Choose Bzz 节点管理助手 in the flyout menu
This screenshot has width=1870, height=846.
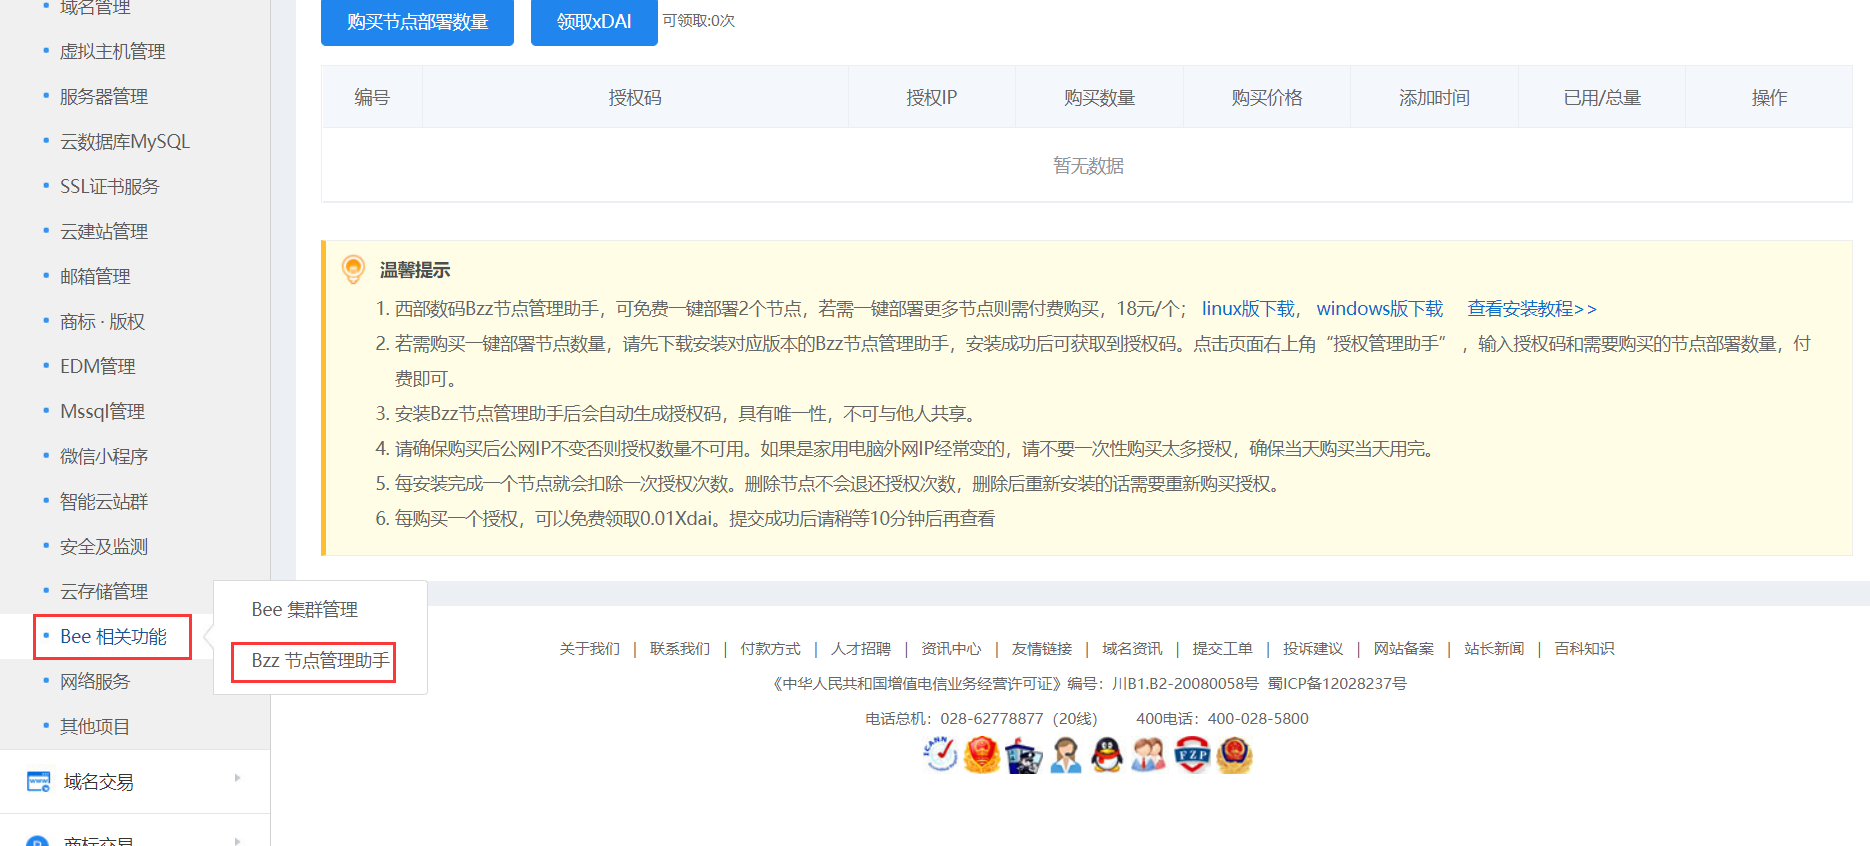(x=320, y=661)
